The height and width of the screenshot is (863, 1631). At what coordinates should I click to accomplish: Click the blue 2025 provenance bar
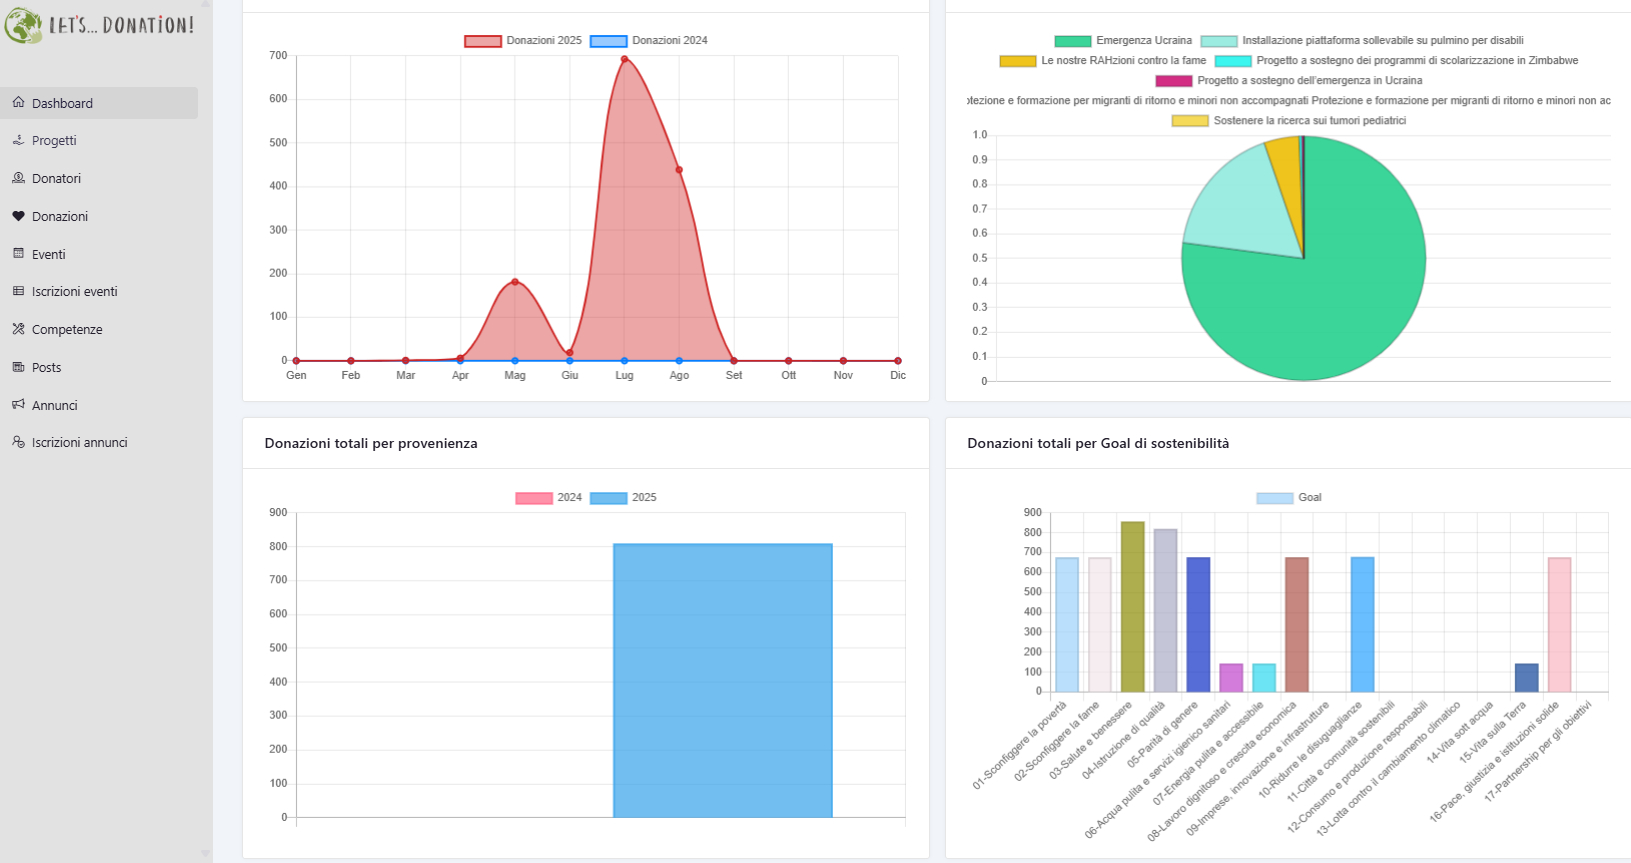tap(722, 680)
